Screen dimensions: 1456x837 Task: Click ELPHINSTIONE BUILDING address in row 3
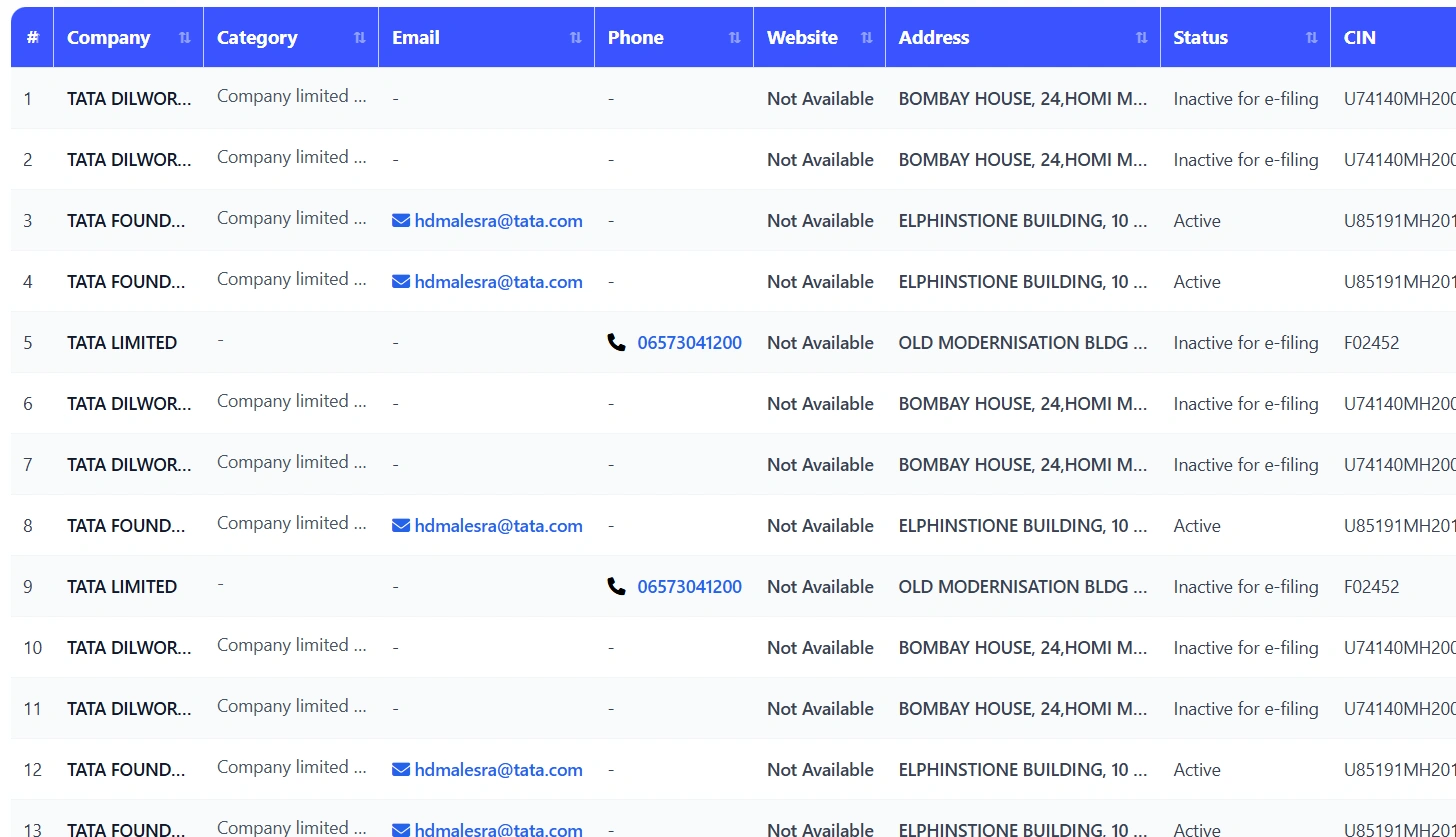[1023, 221]
